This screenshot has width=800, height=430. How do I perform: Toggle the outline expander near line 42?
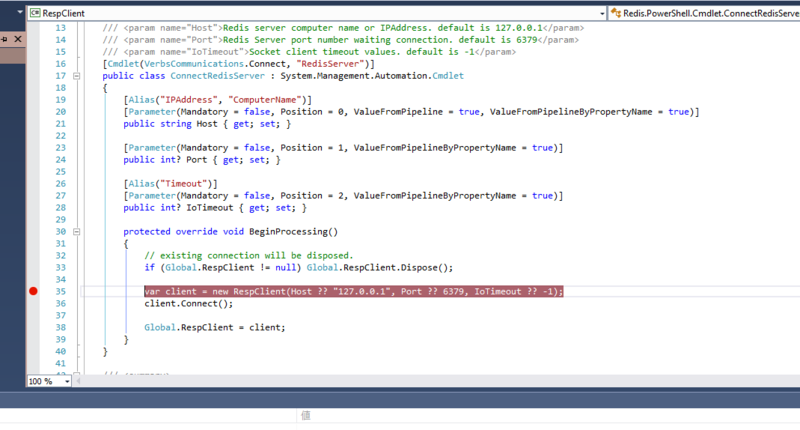(x=77, y=374)
